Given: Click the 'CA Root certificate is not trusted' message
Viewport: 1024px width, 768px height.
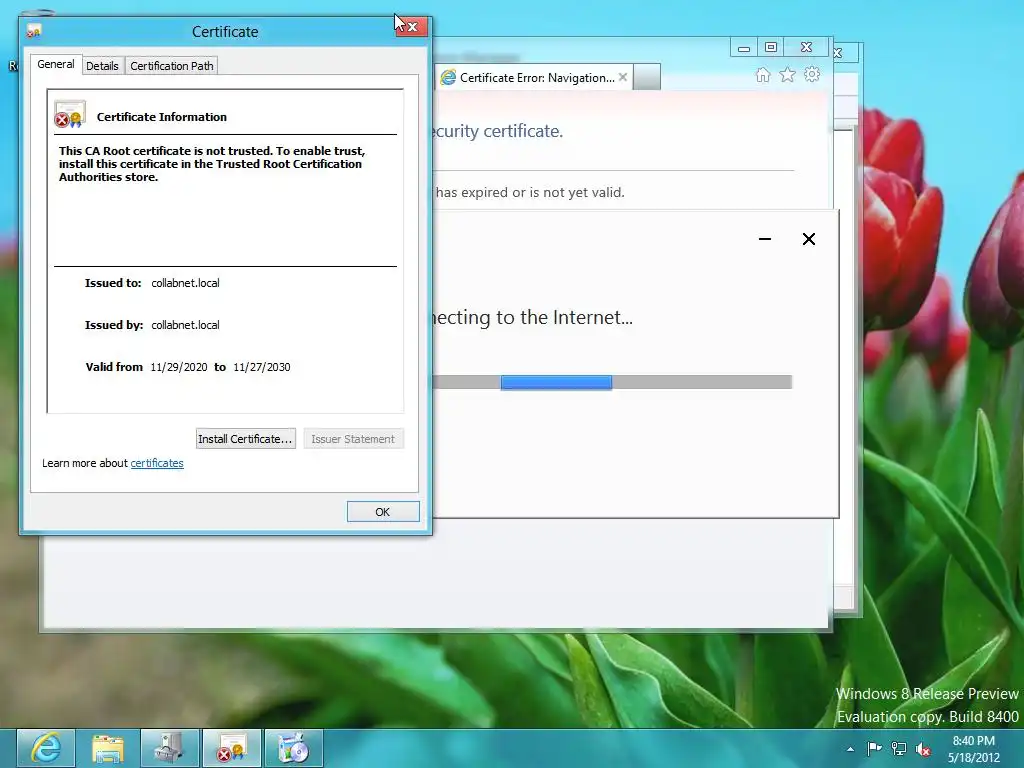Looking at the screenshot, I should pos(212,164).
